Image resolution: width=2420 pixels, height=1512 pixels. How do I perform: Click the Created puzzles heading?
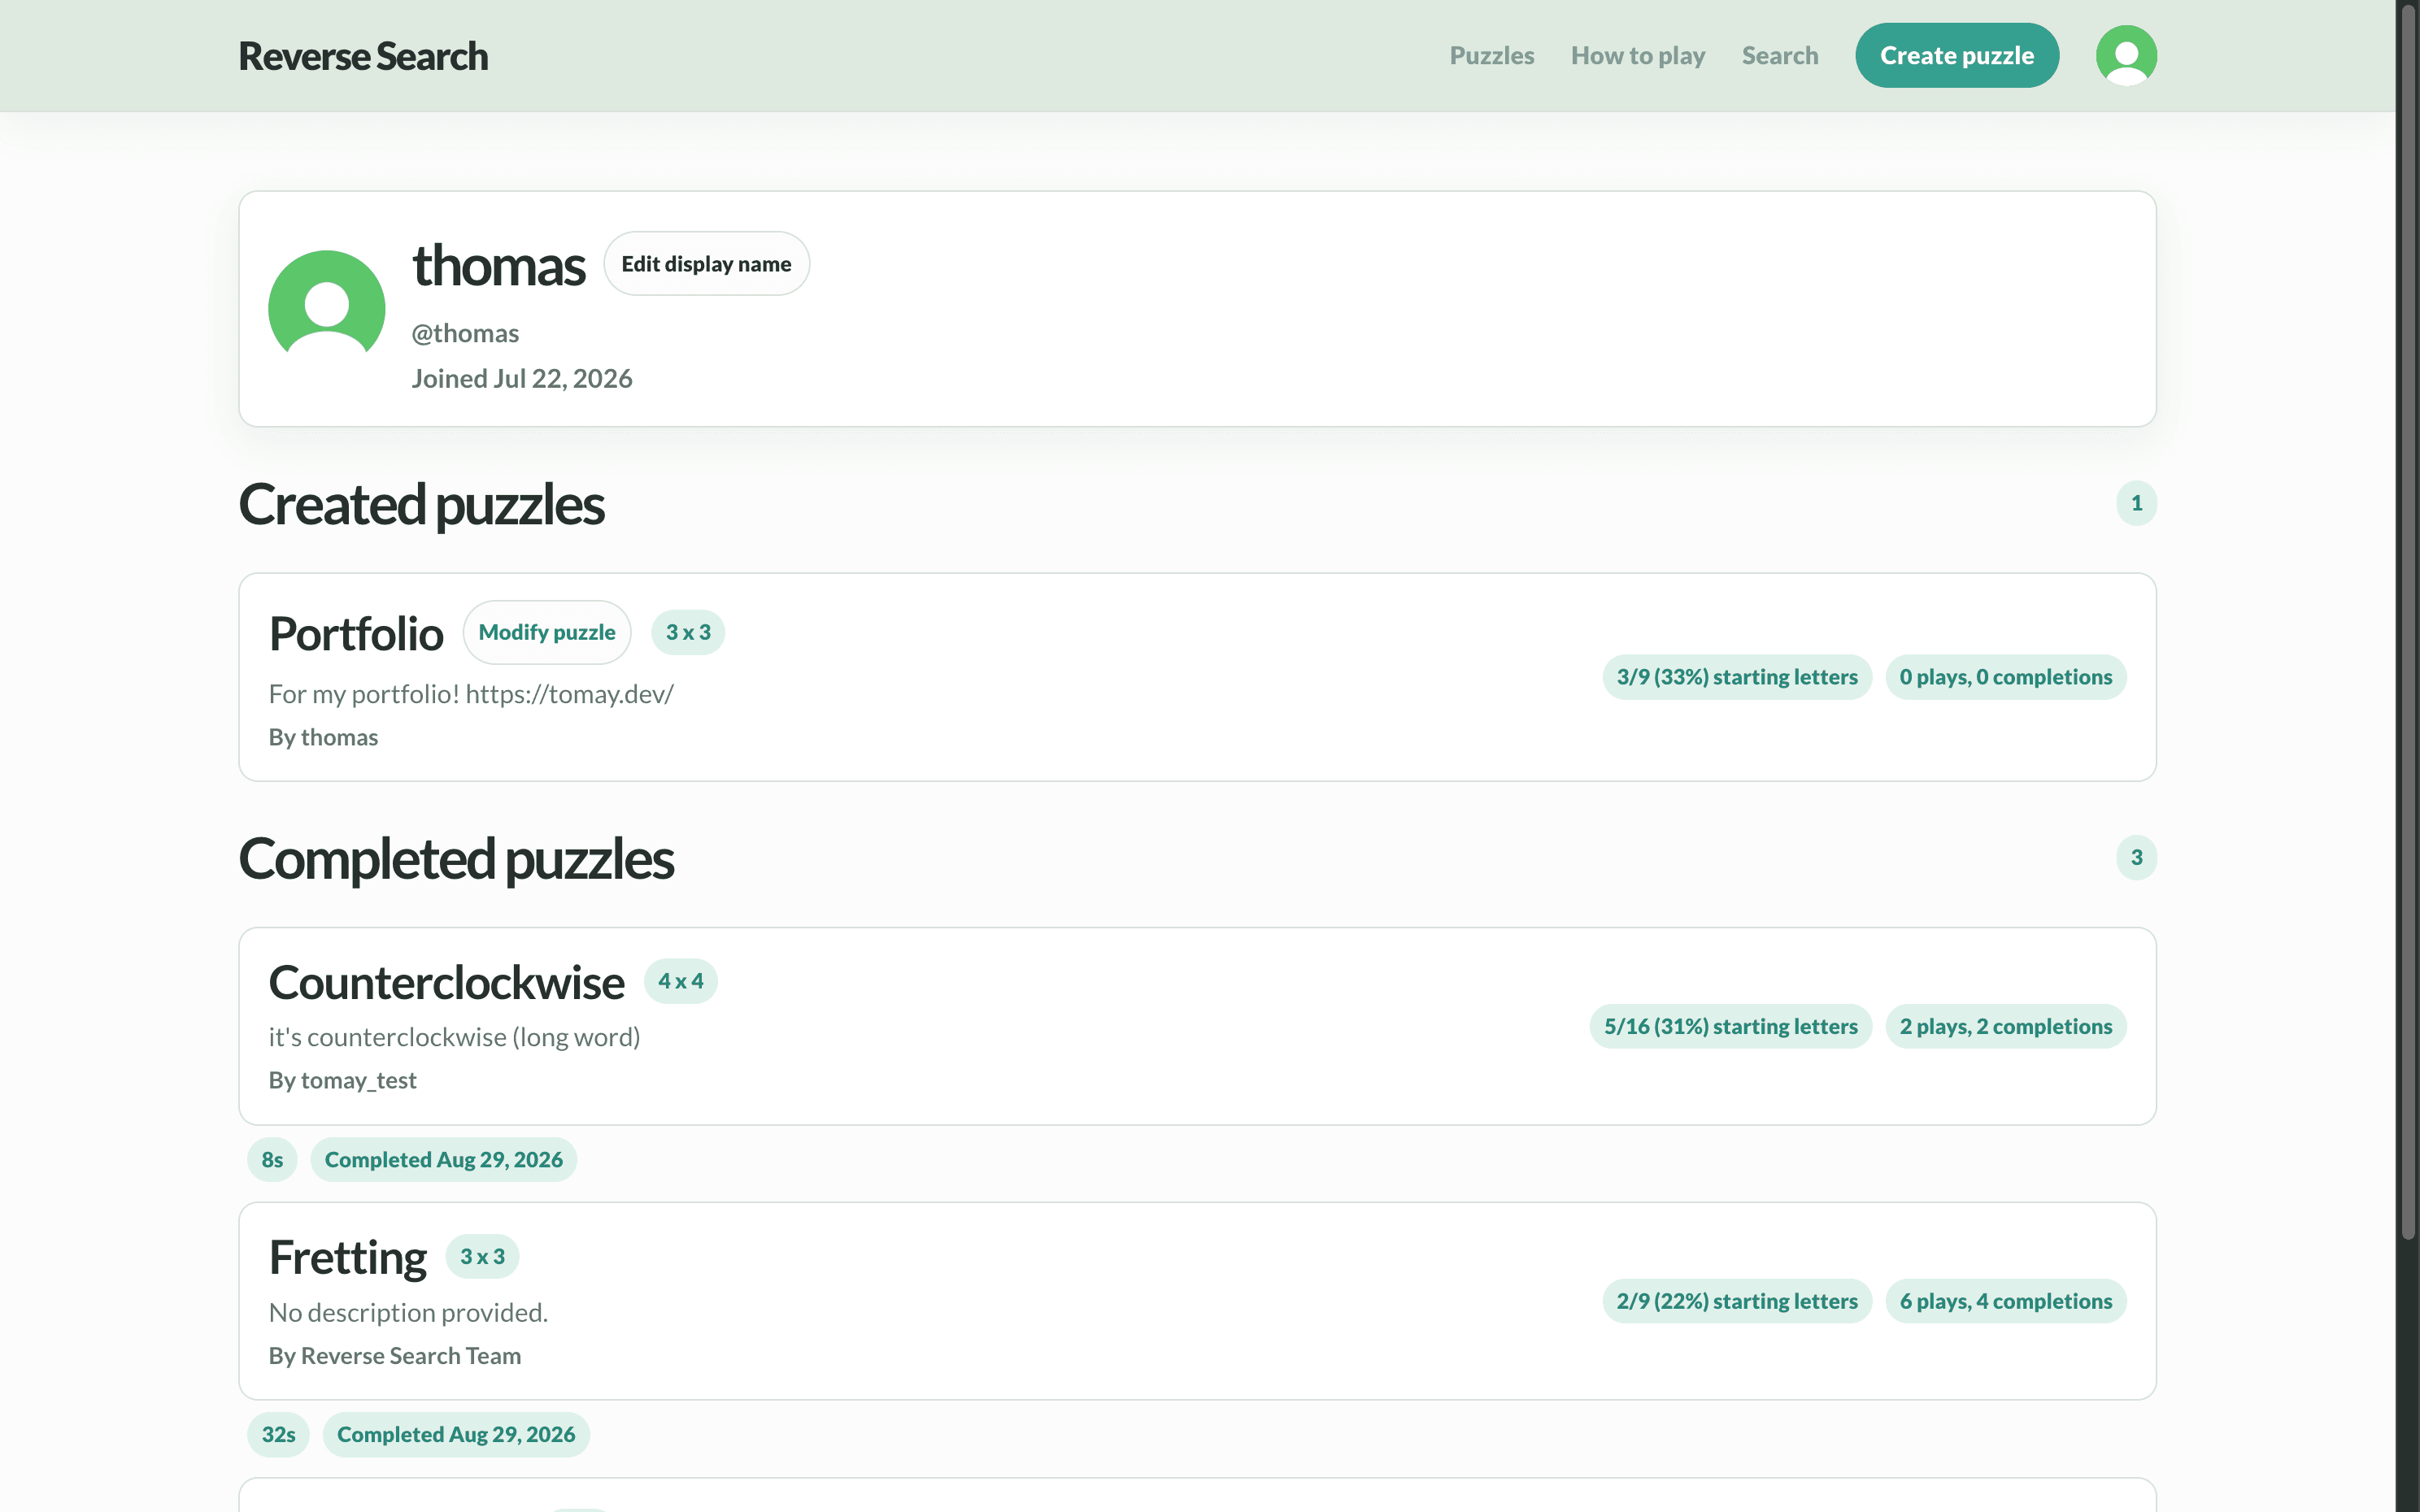[x=421, y=504]
